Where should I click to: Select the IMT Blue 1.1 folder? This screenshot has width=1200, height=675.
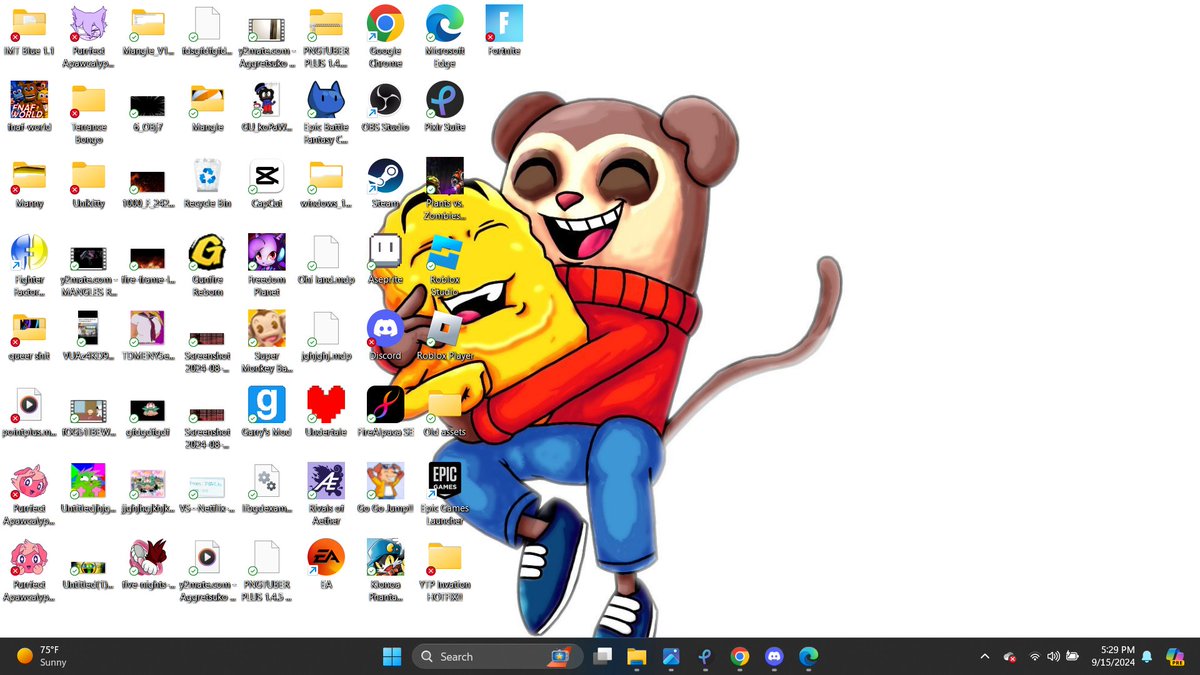point(29,30)
